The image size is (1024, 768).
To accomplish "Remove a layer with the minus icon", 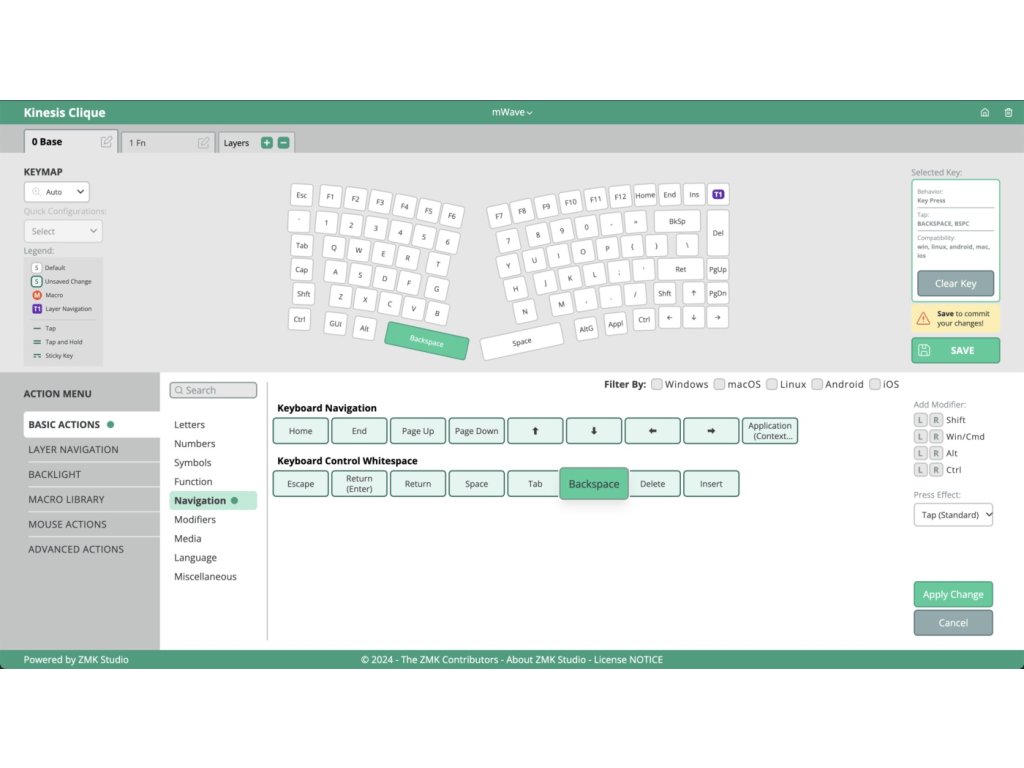I will [x=284, y=143].
